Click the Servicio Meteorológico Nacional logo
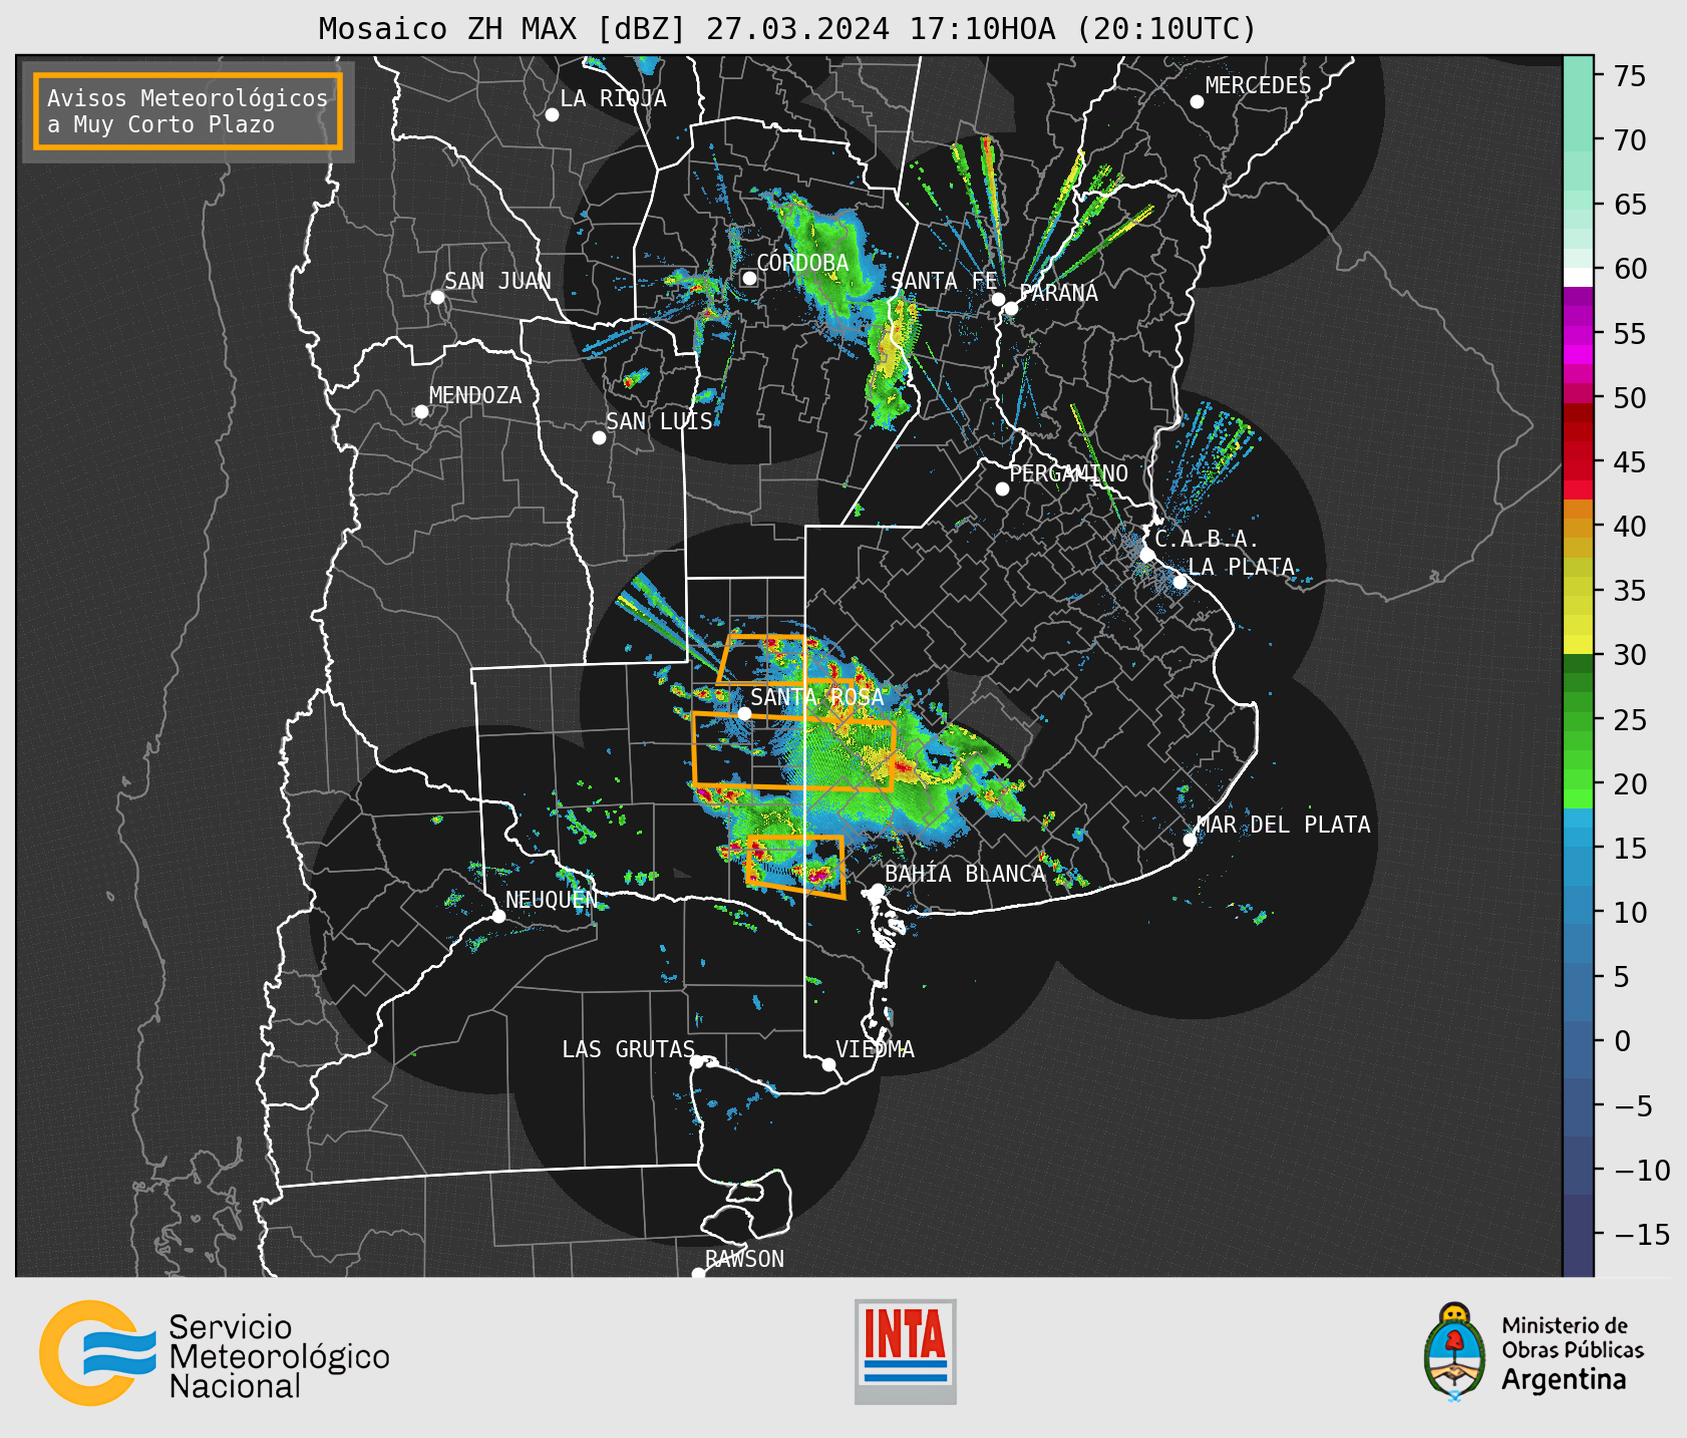The image size is (1687, 1438). (x=214, y=1354)
